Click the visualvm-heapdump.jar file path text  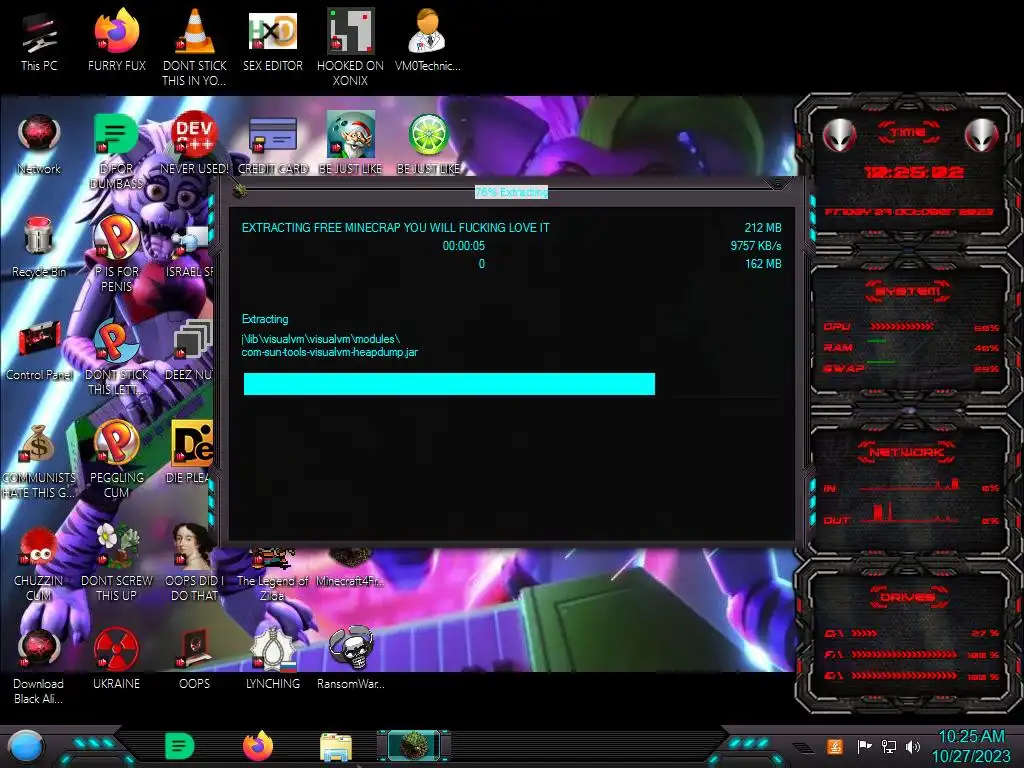330,345
